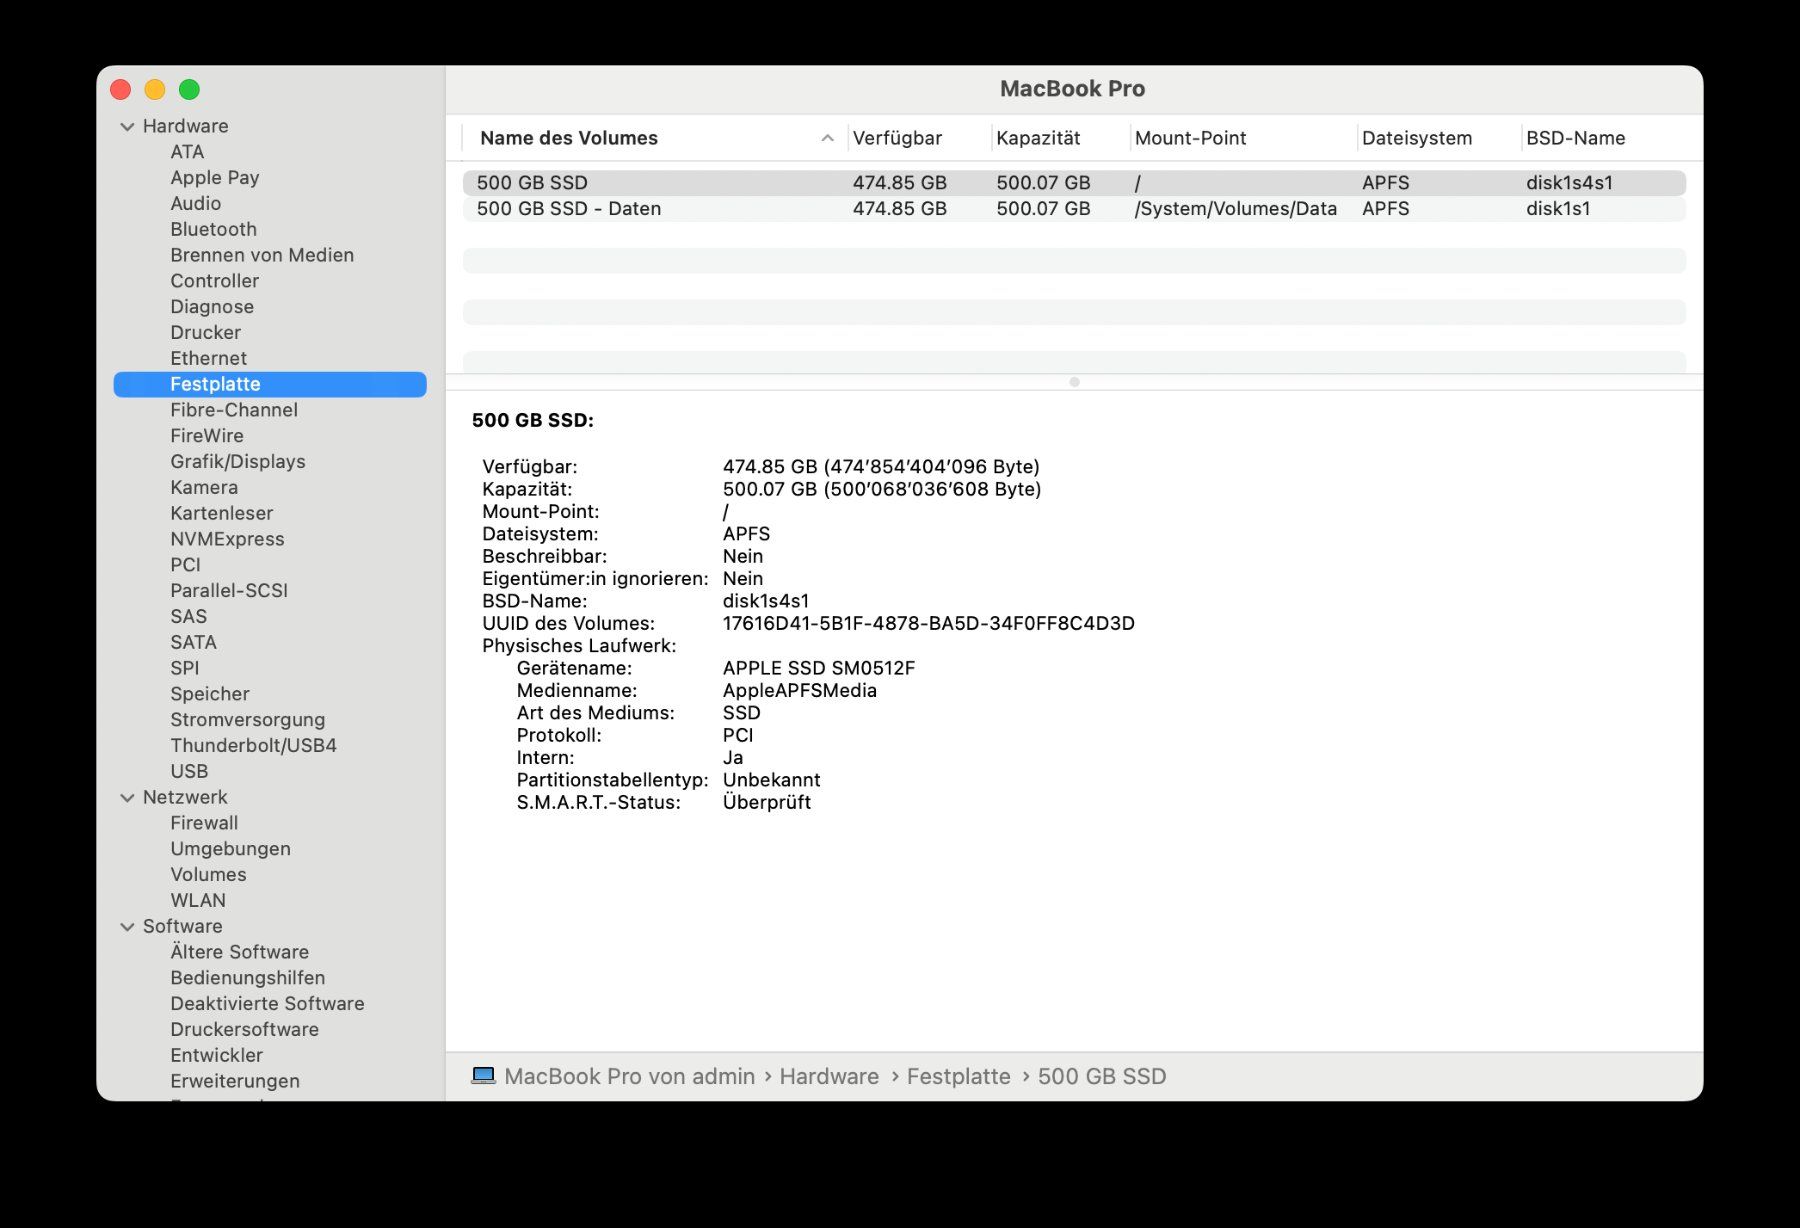Select ATA in the sidebar
Viewport: 1800px width, 1228px height.
point(187,152)
